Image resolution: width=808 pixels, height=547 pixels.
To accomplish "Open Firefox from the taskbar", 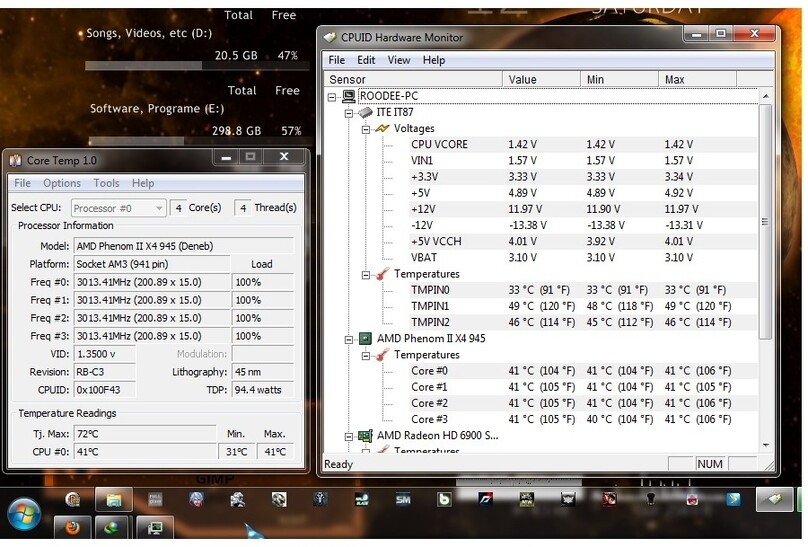I will (x=73, y=528).
